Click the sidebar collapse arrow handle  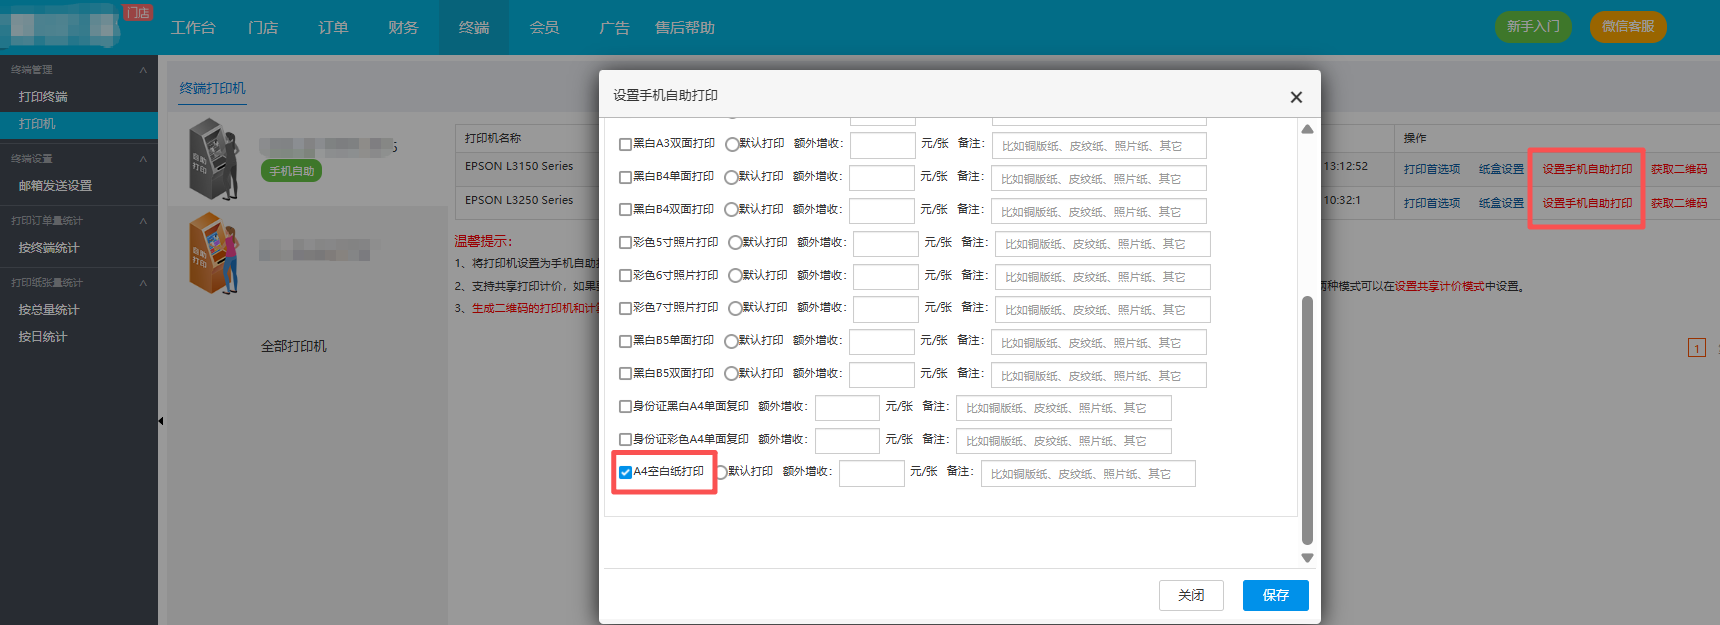coord(161,421)
